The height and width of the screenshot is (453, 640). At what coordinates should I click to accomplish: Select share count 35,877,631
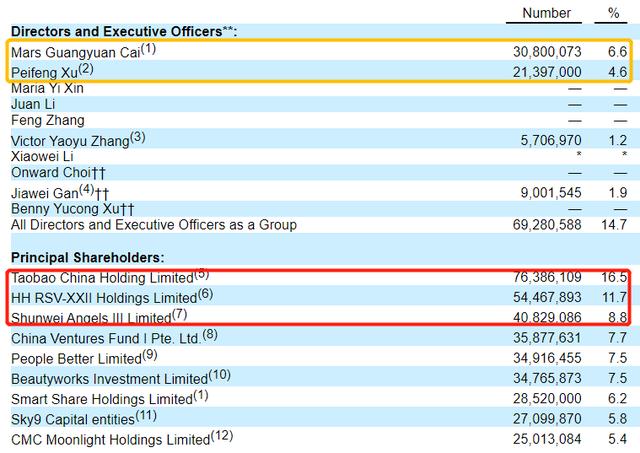tap(547, 338)
